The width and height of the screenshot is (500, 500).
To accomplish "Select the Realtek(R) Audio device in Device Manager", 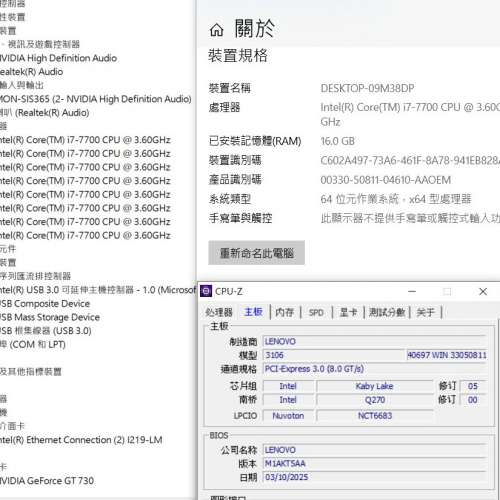I will coord(31,72).
